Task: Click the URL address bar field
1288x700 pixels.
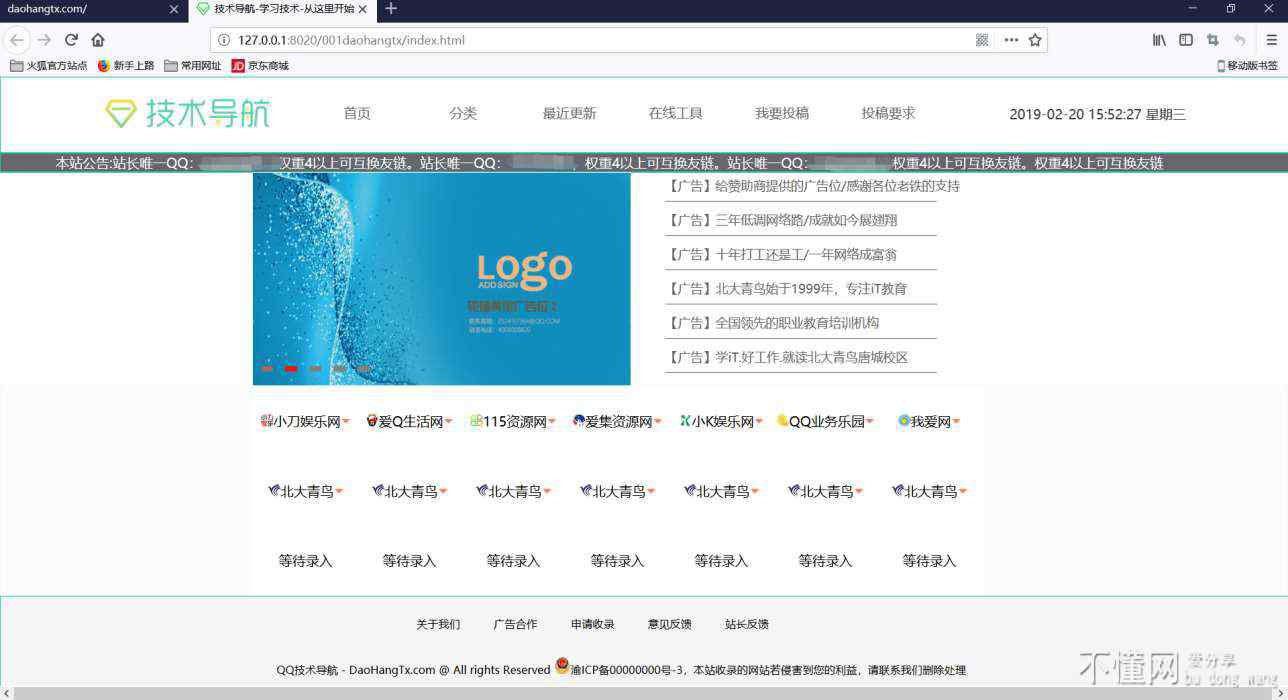Action: pyautogui.click(x=600, y=40)
